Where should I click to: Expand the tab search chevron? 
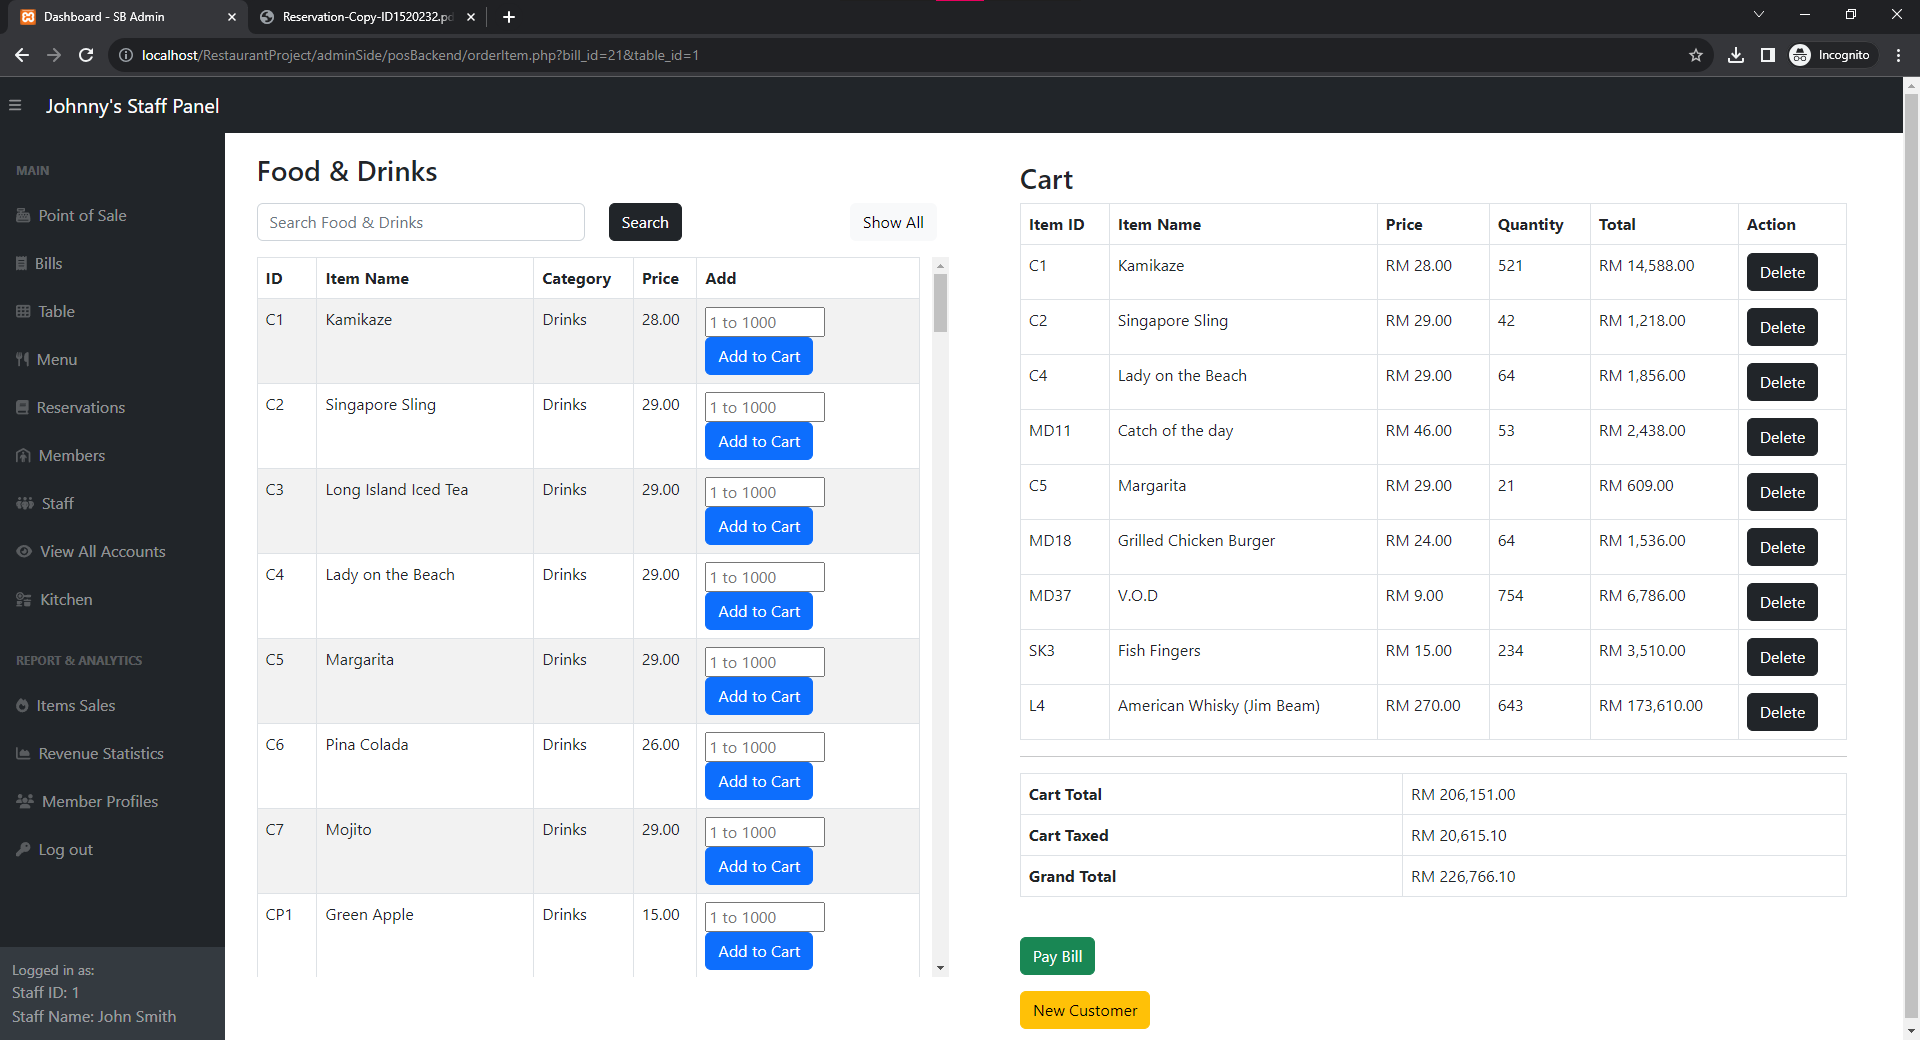(1759, 15)
